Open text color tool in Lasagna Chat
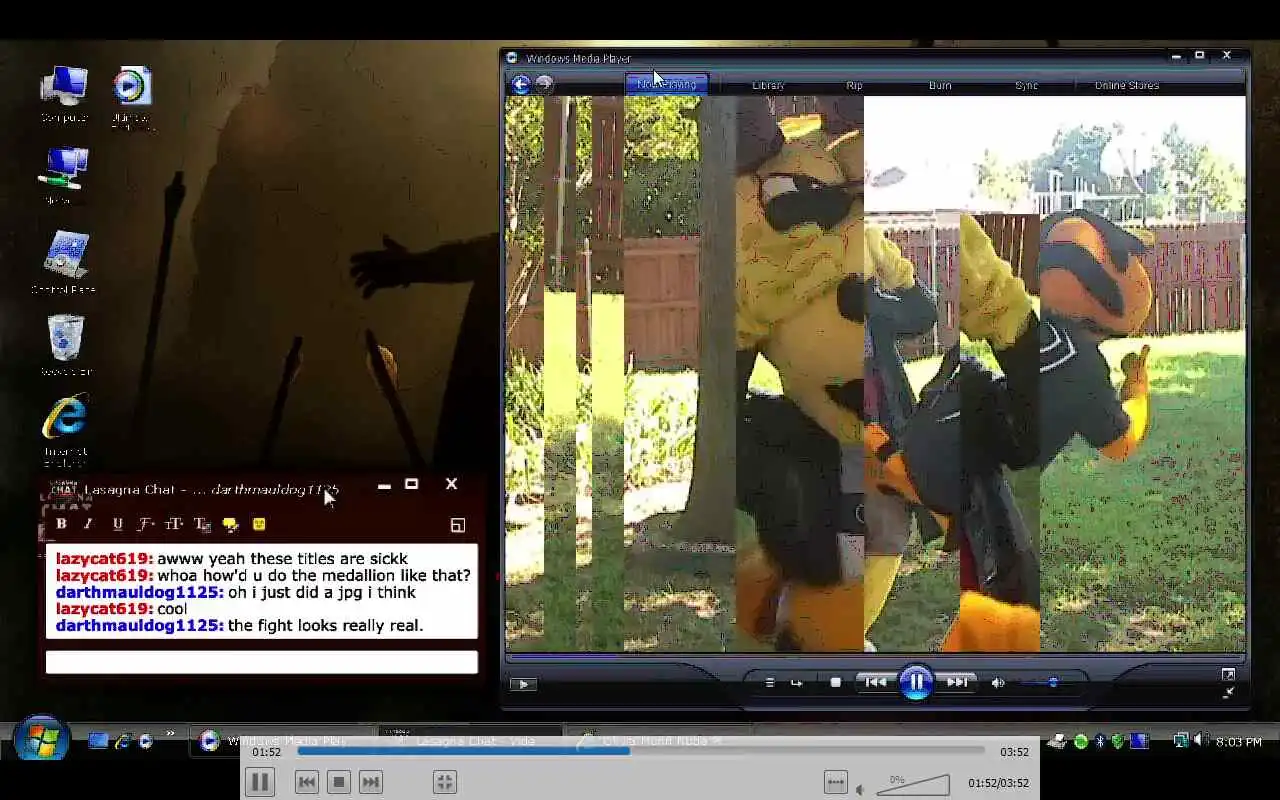This screenshot has height=800, width=1280. tap(202, 524)
